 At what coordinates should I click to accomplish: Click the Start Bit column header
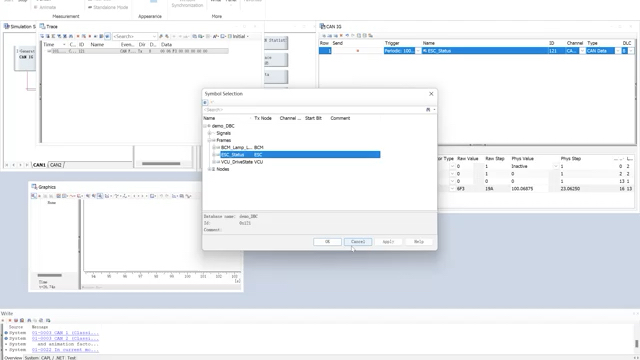point(313,118)
